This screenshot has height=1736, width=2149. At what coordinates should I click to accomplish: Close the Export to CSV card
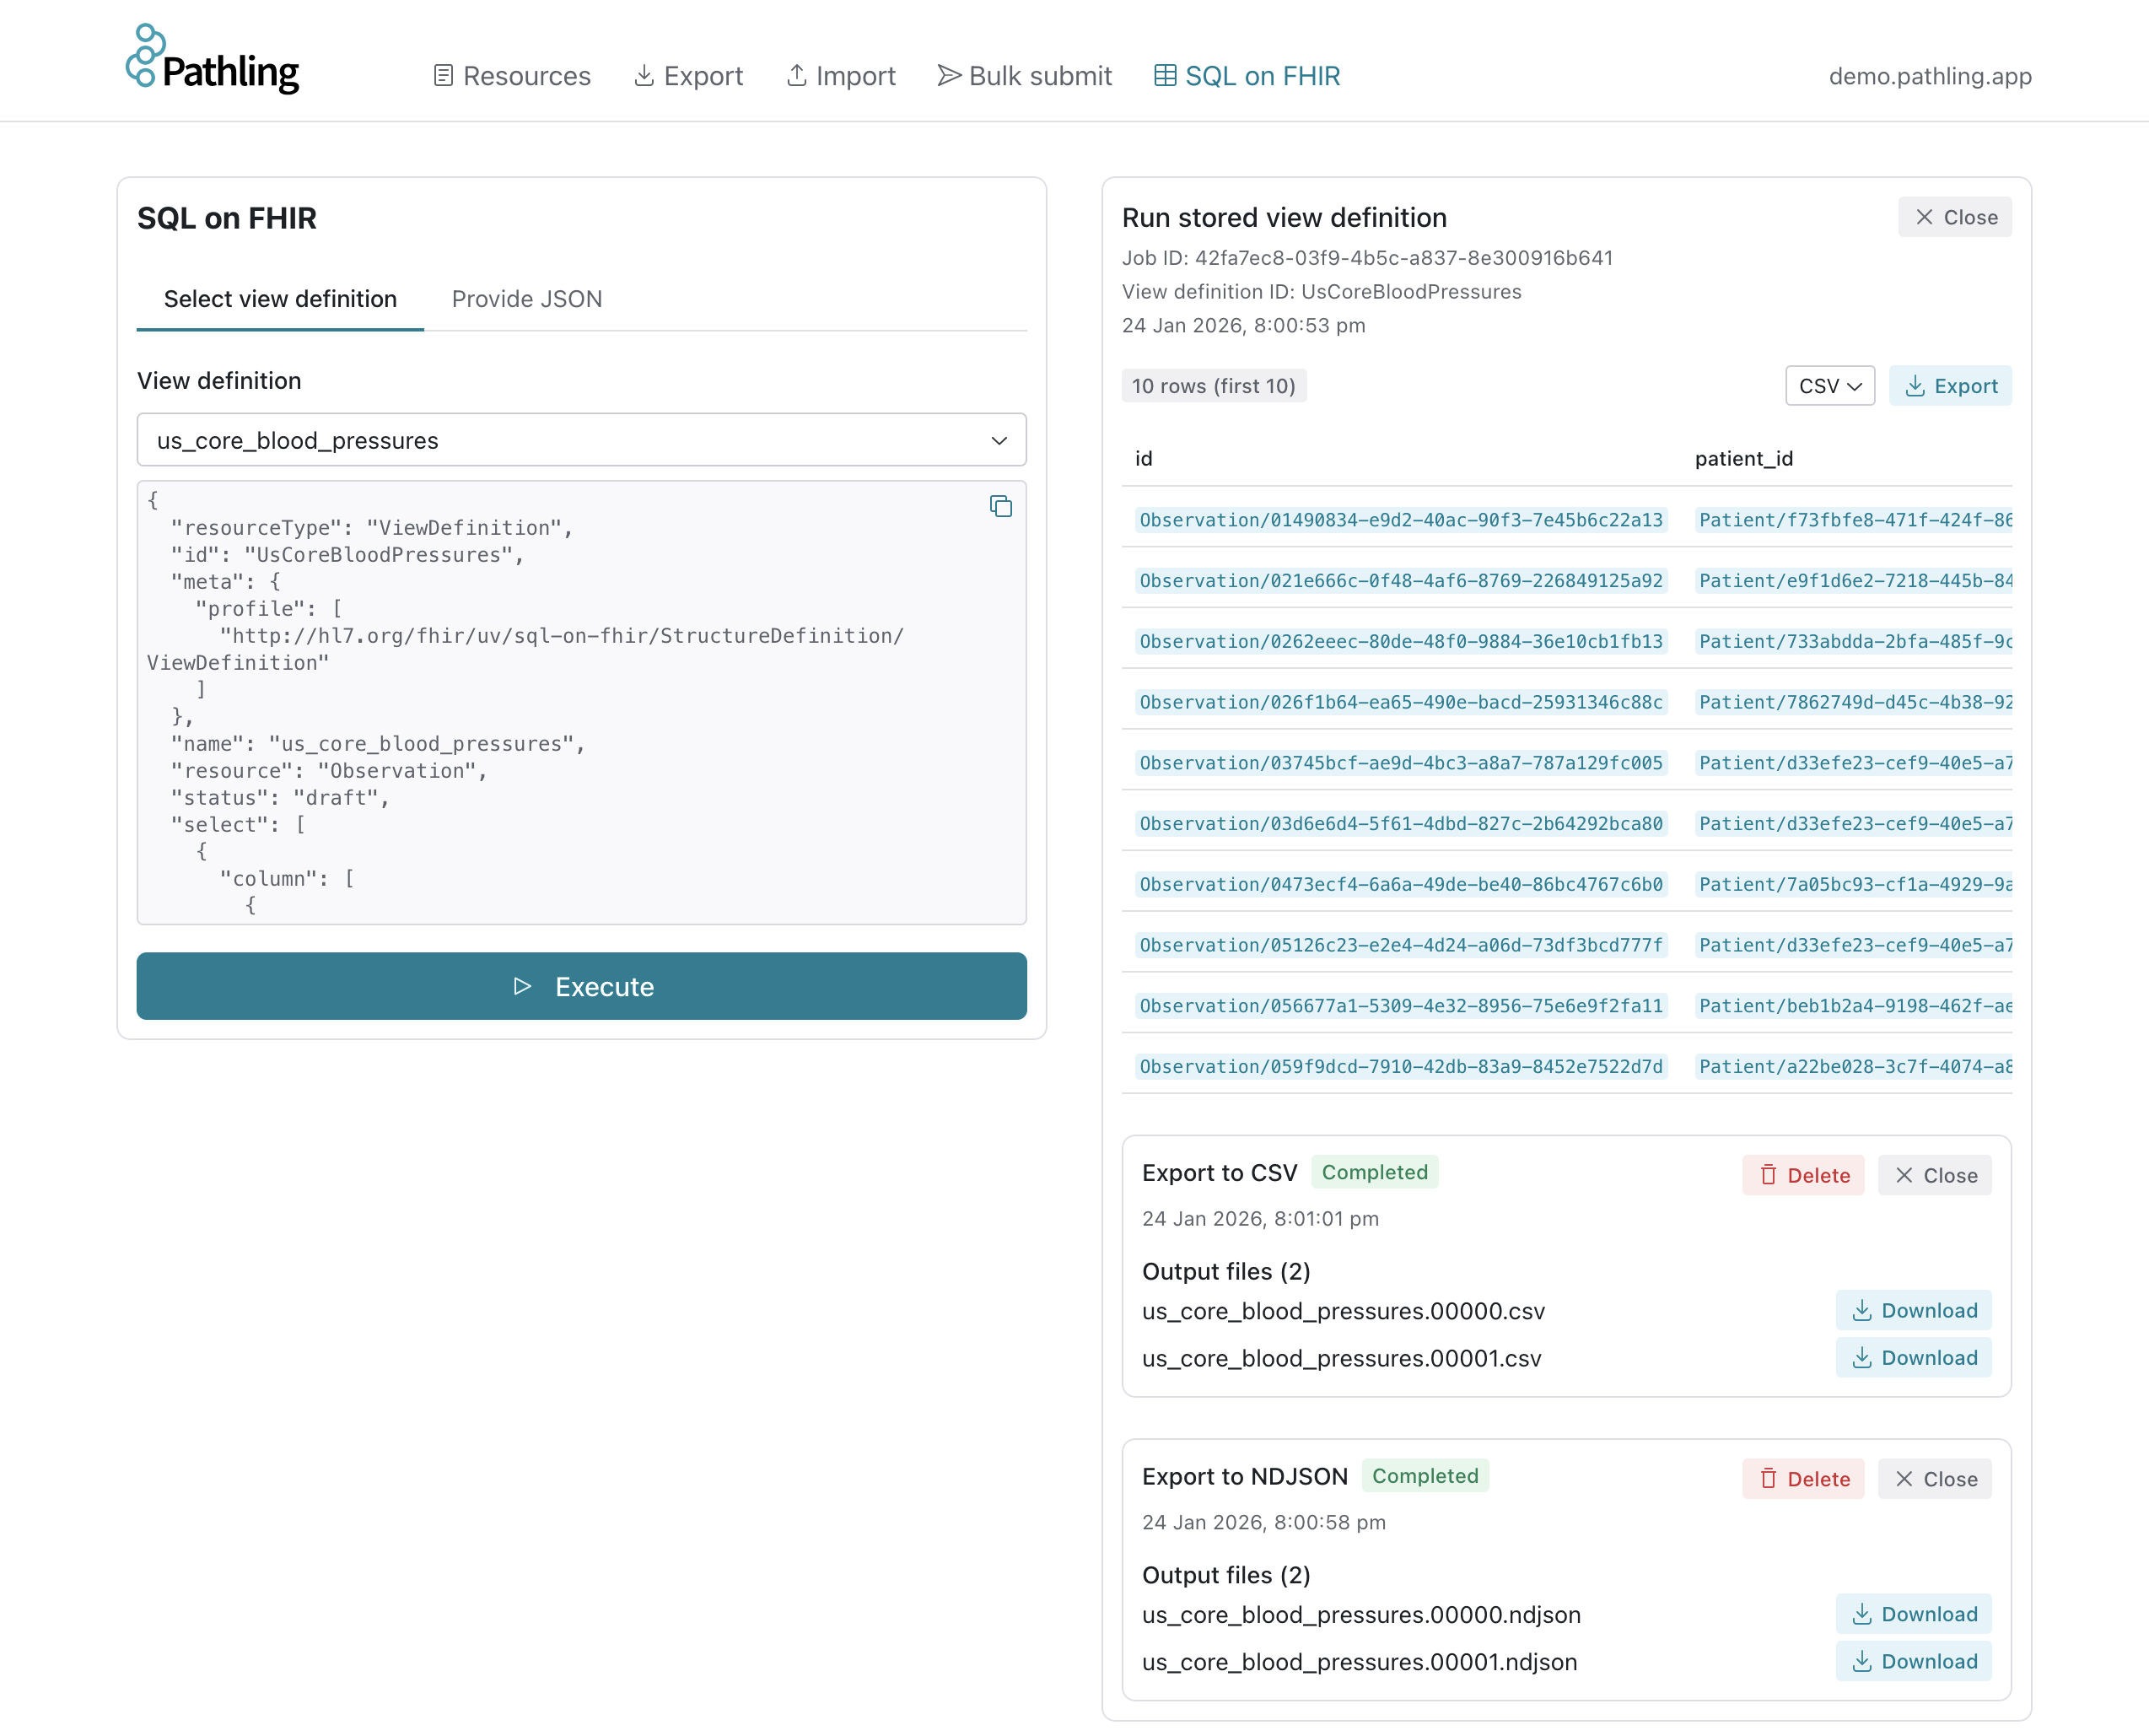click(x=1935, y=1175)
